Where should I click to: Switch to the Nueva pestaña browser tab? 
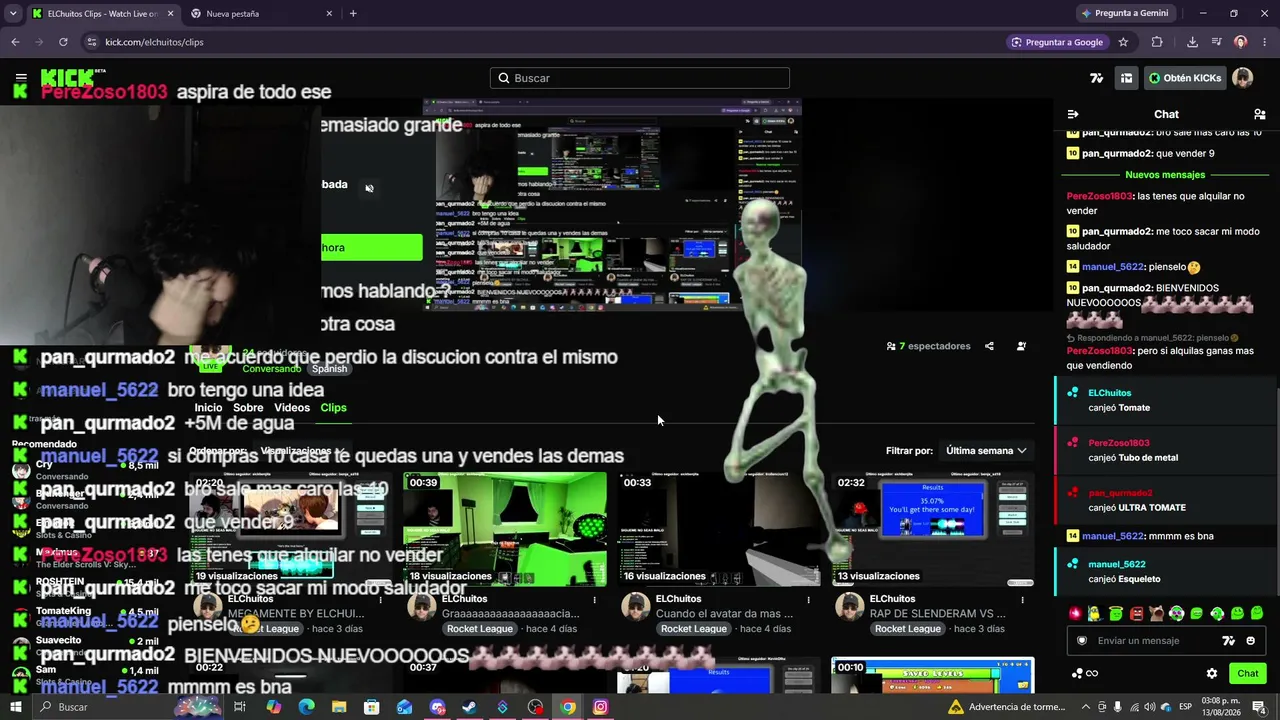261,14
